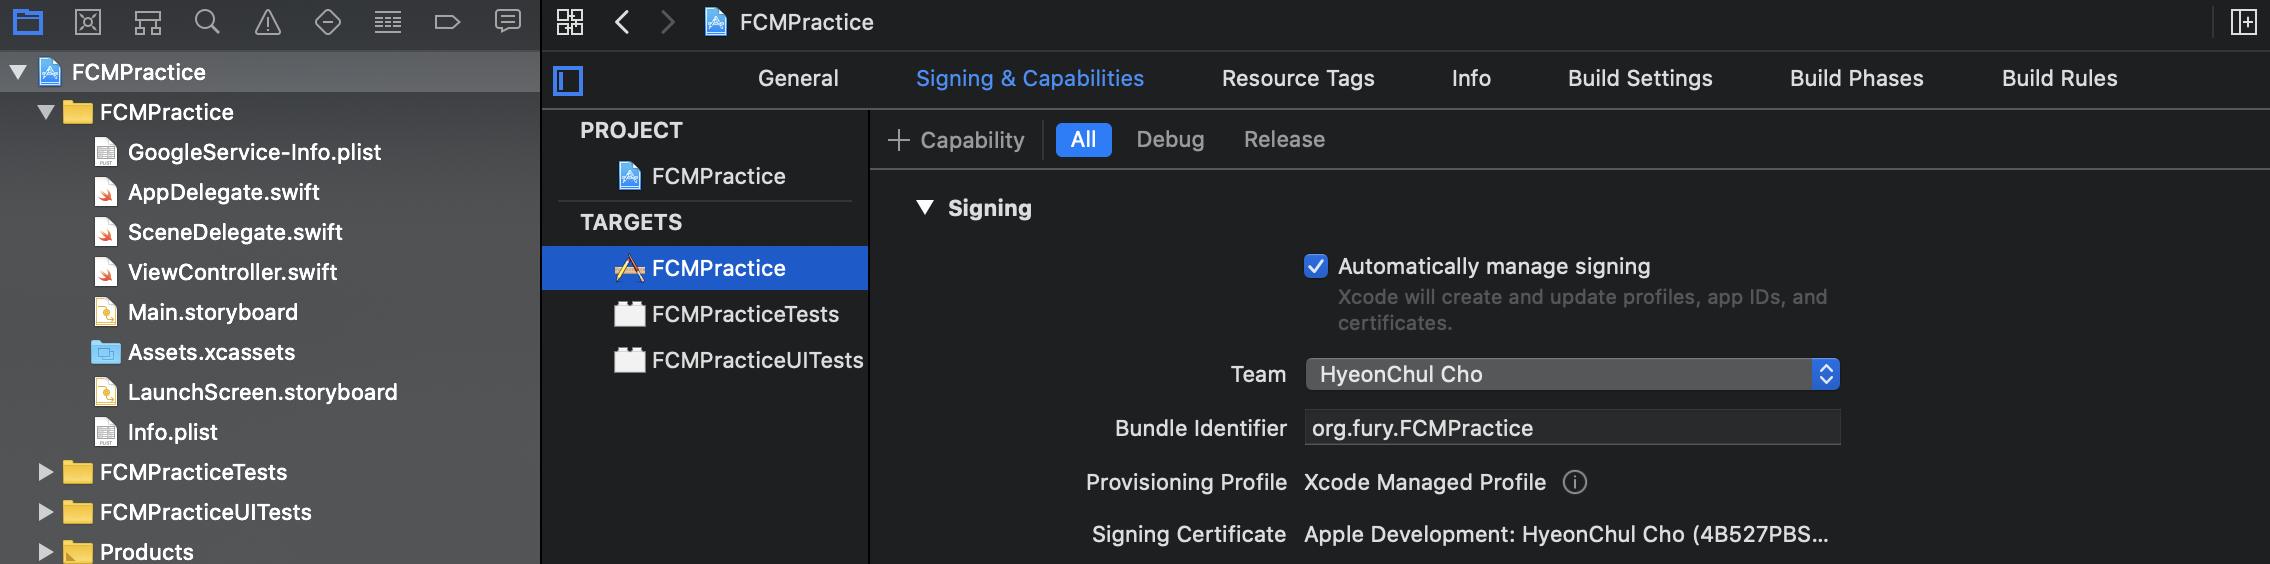Expand the FCMPracticeTests folder
Screen dimensions: 2270x564
point(45,472)
